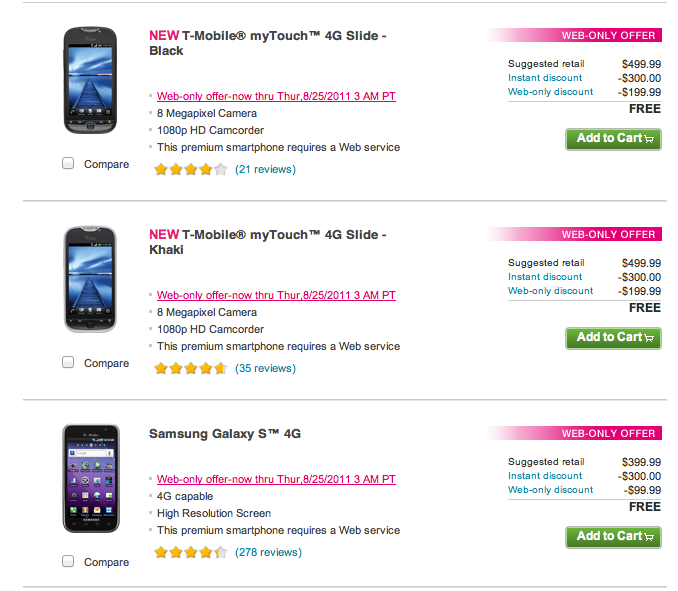Tick Compare checkbox for myTouch 4G Slide Khaki
This screenshot has width=678, height=591.
69,362
